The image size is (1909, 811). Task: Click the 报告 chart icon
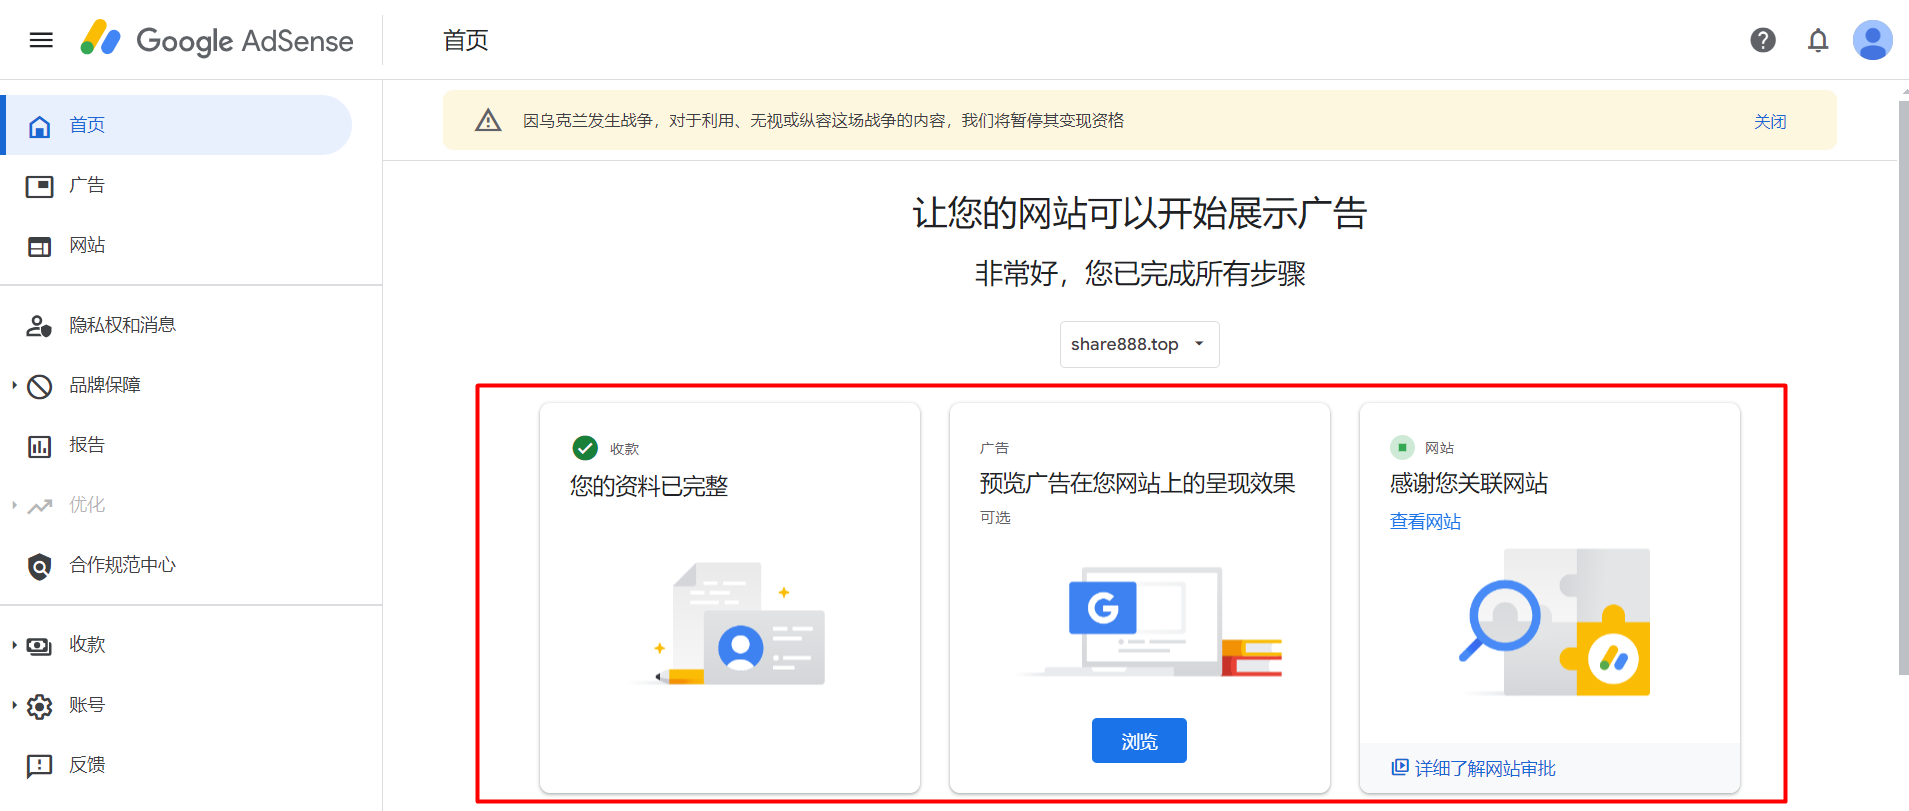40,446
